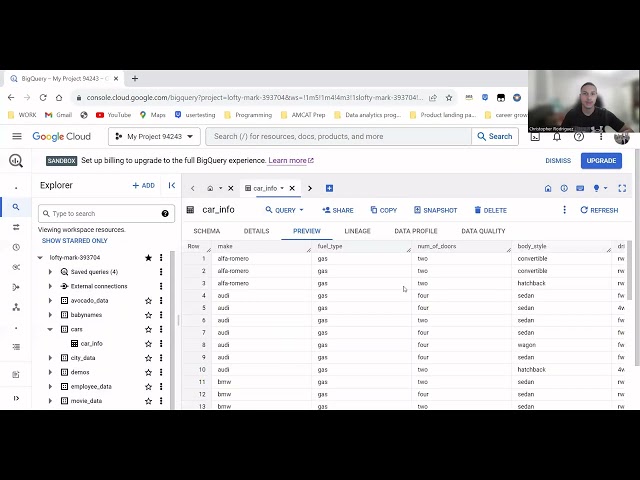This screenshot has height=480, width=640.
Task: Click the browser address bar URL
Action: pyautogui.click(x=254, y=98)
